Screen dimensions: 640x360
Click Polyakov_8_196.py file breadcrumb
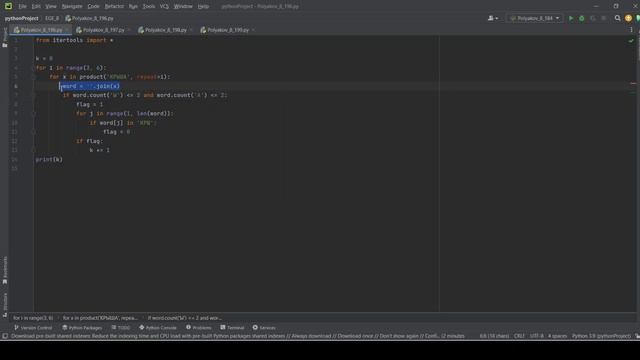[x=89, y=18]
